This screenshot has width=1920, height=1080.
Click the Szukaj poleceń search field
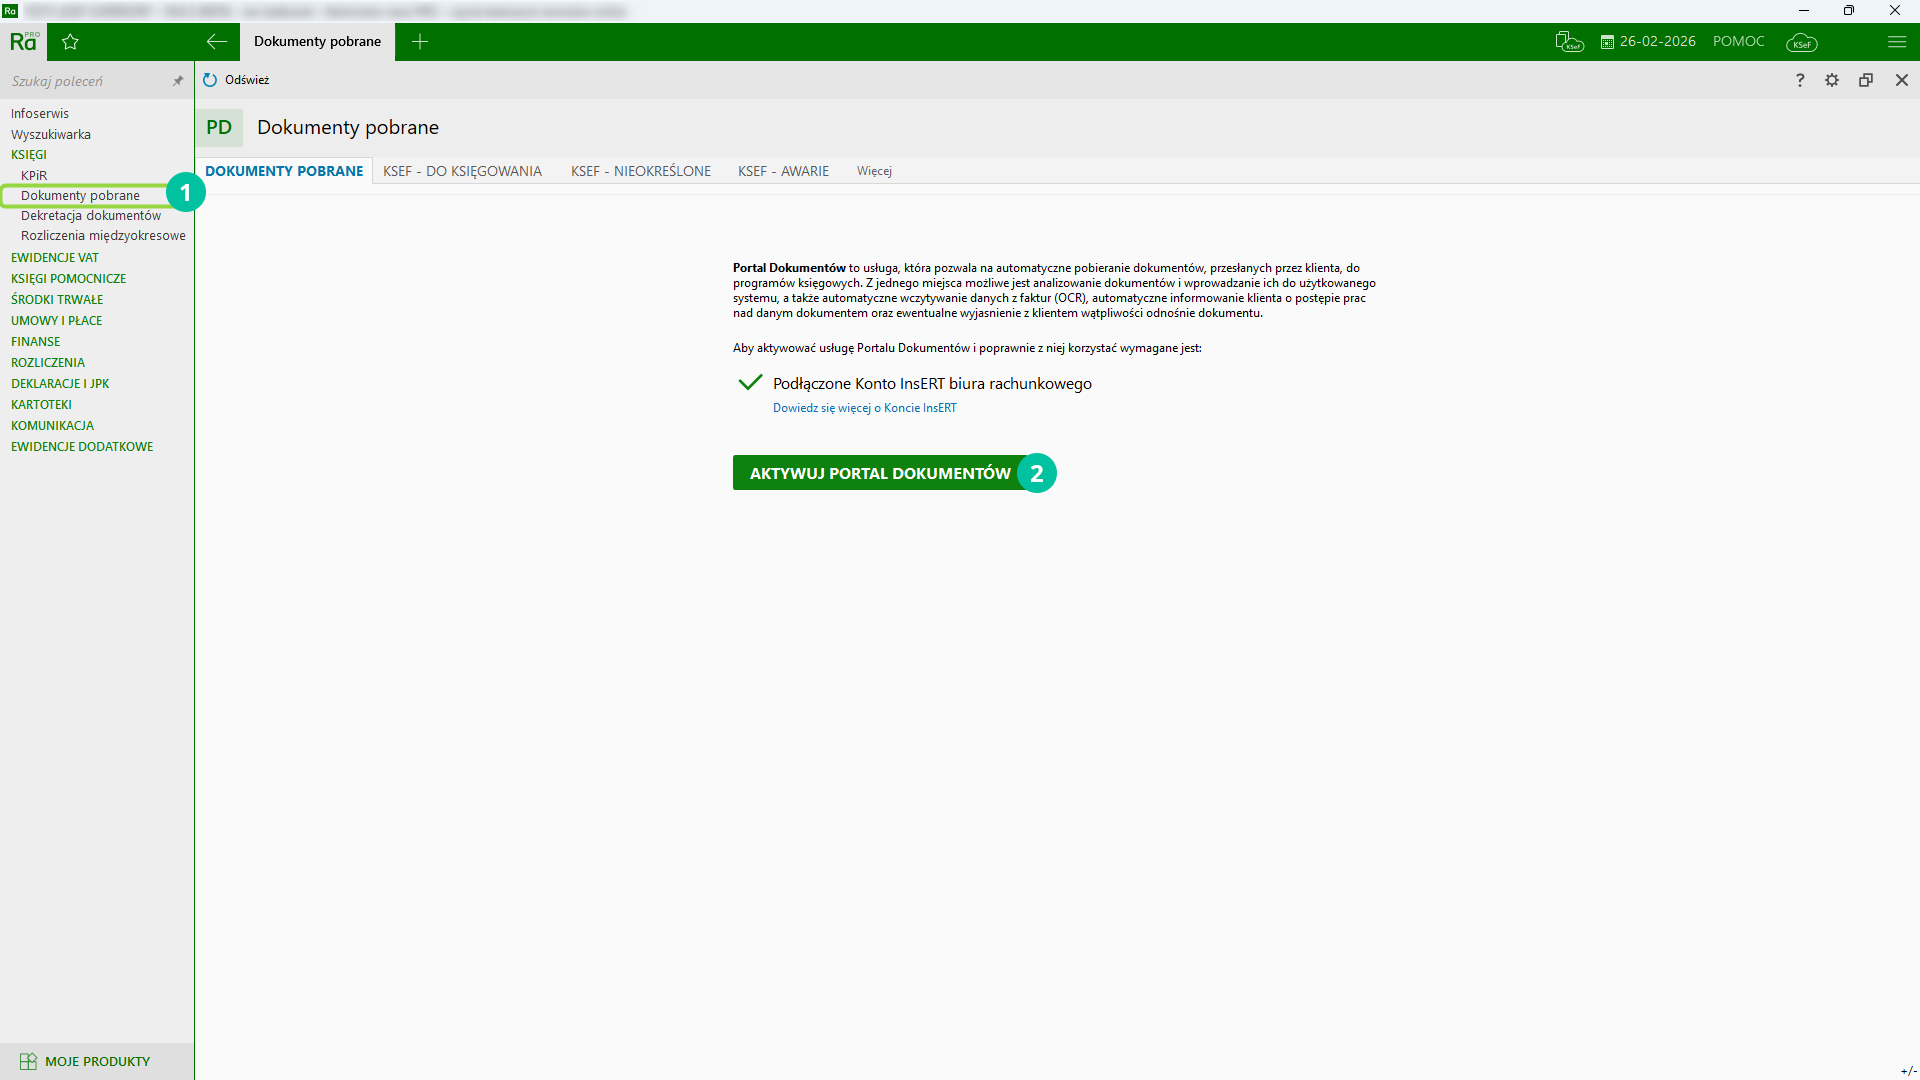(x=85, y=81)
